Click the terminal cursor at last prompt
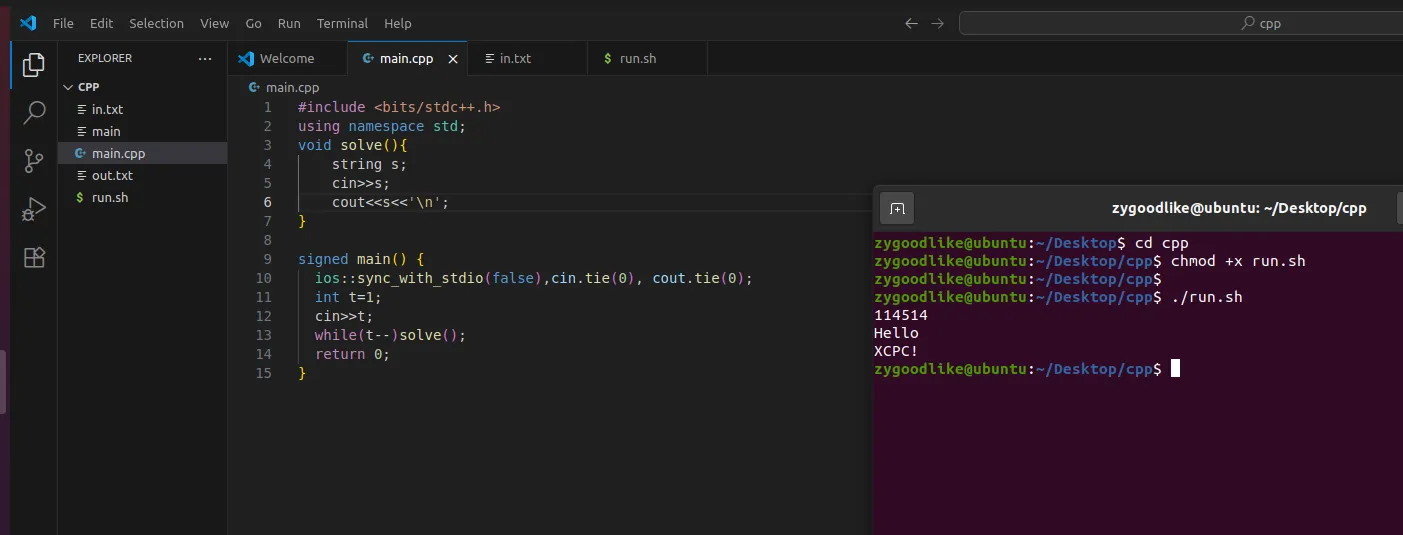Image resolution: width=1403 pixels, height=535 pixels. click(1175, 369)
